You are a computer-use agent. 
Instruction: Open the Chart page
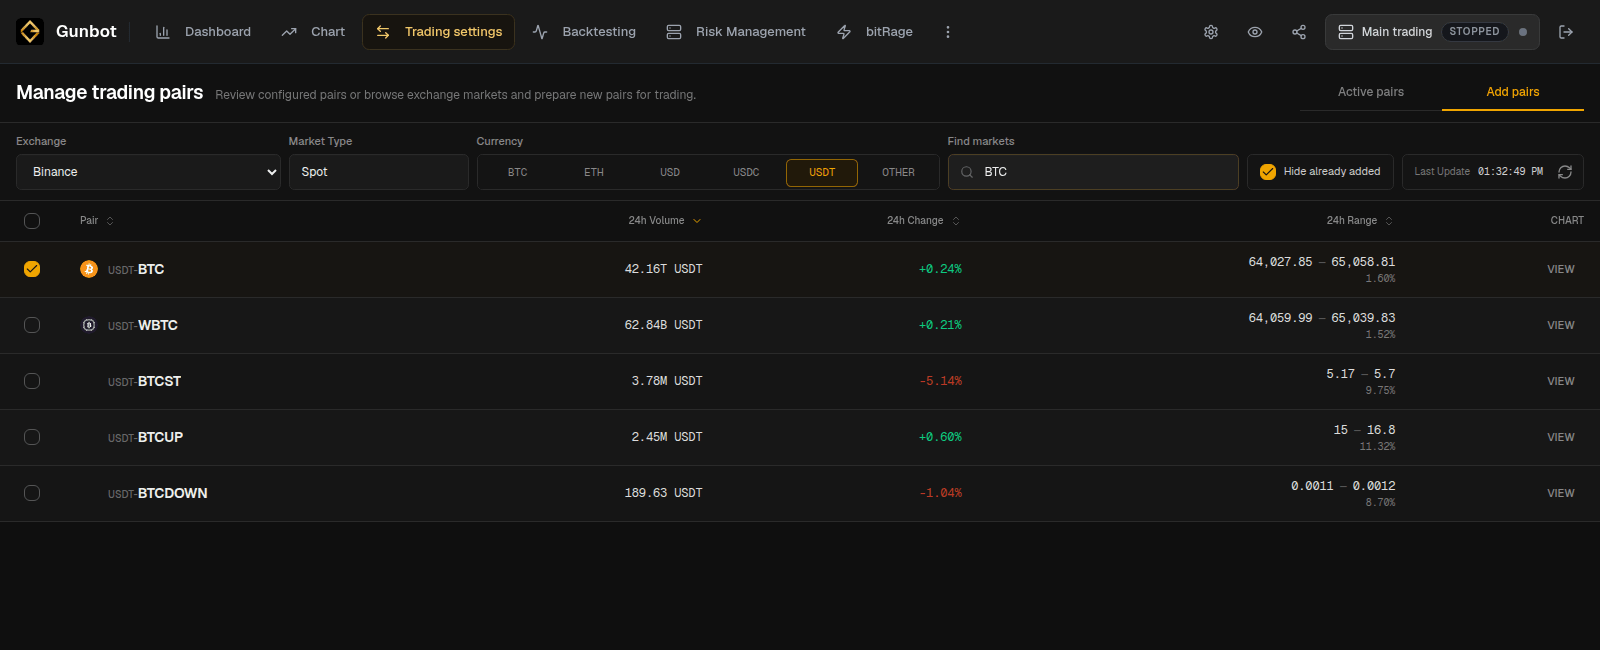(313, 32)
